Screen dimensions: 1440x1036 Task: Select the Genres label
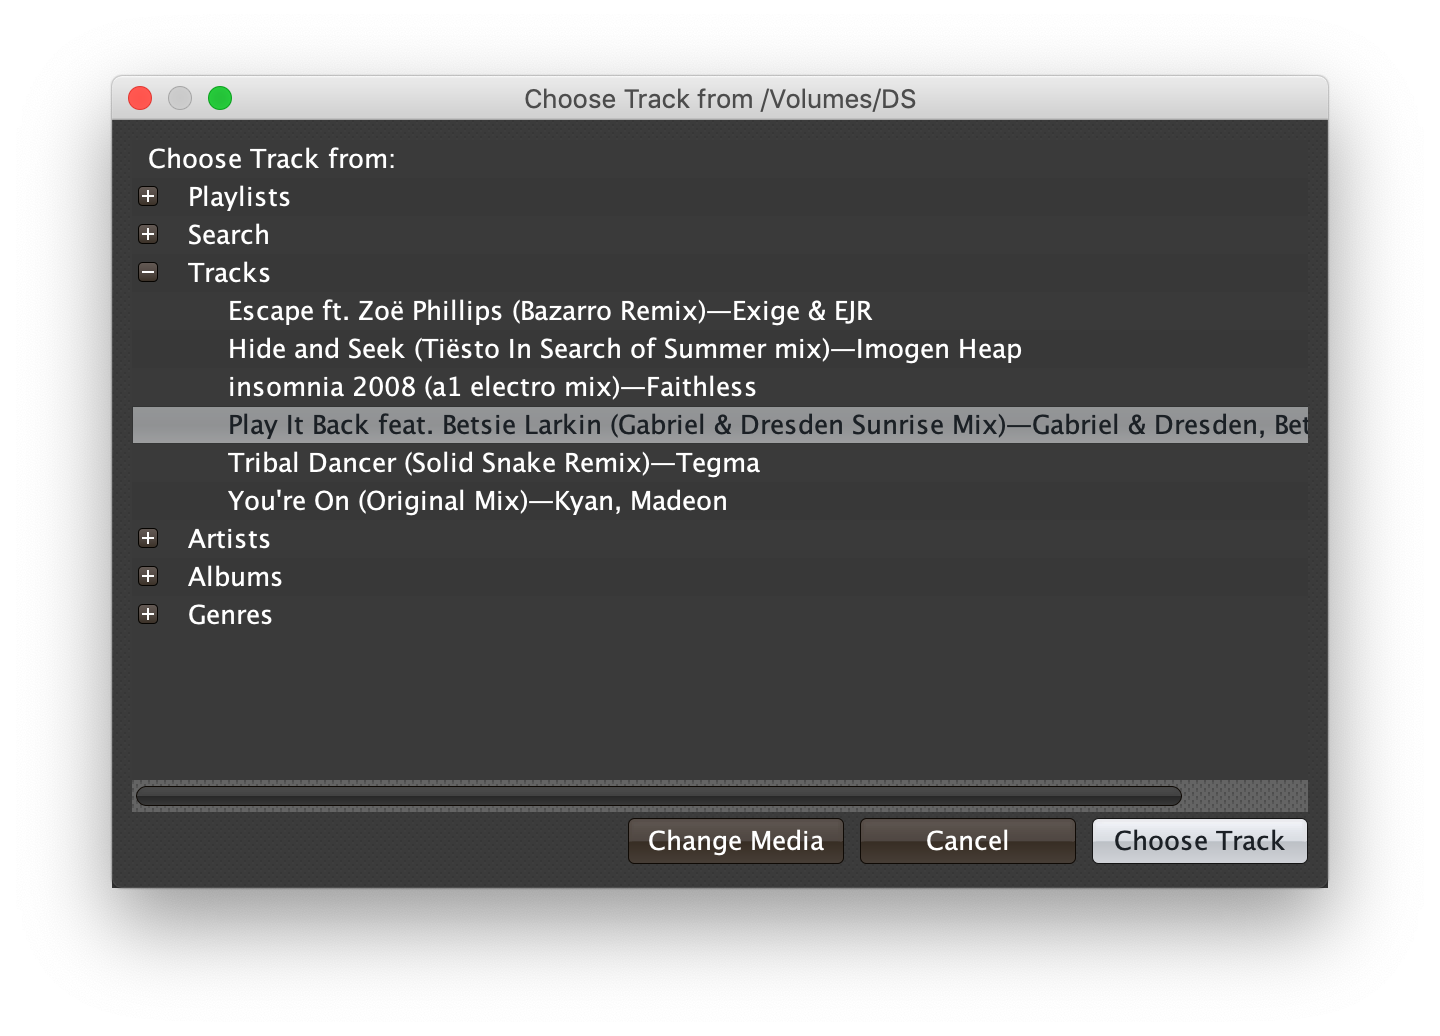(x=230, y=615)
